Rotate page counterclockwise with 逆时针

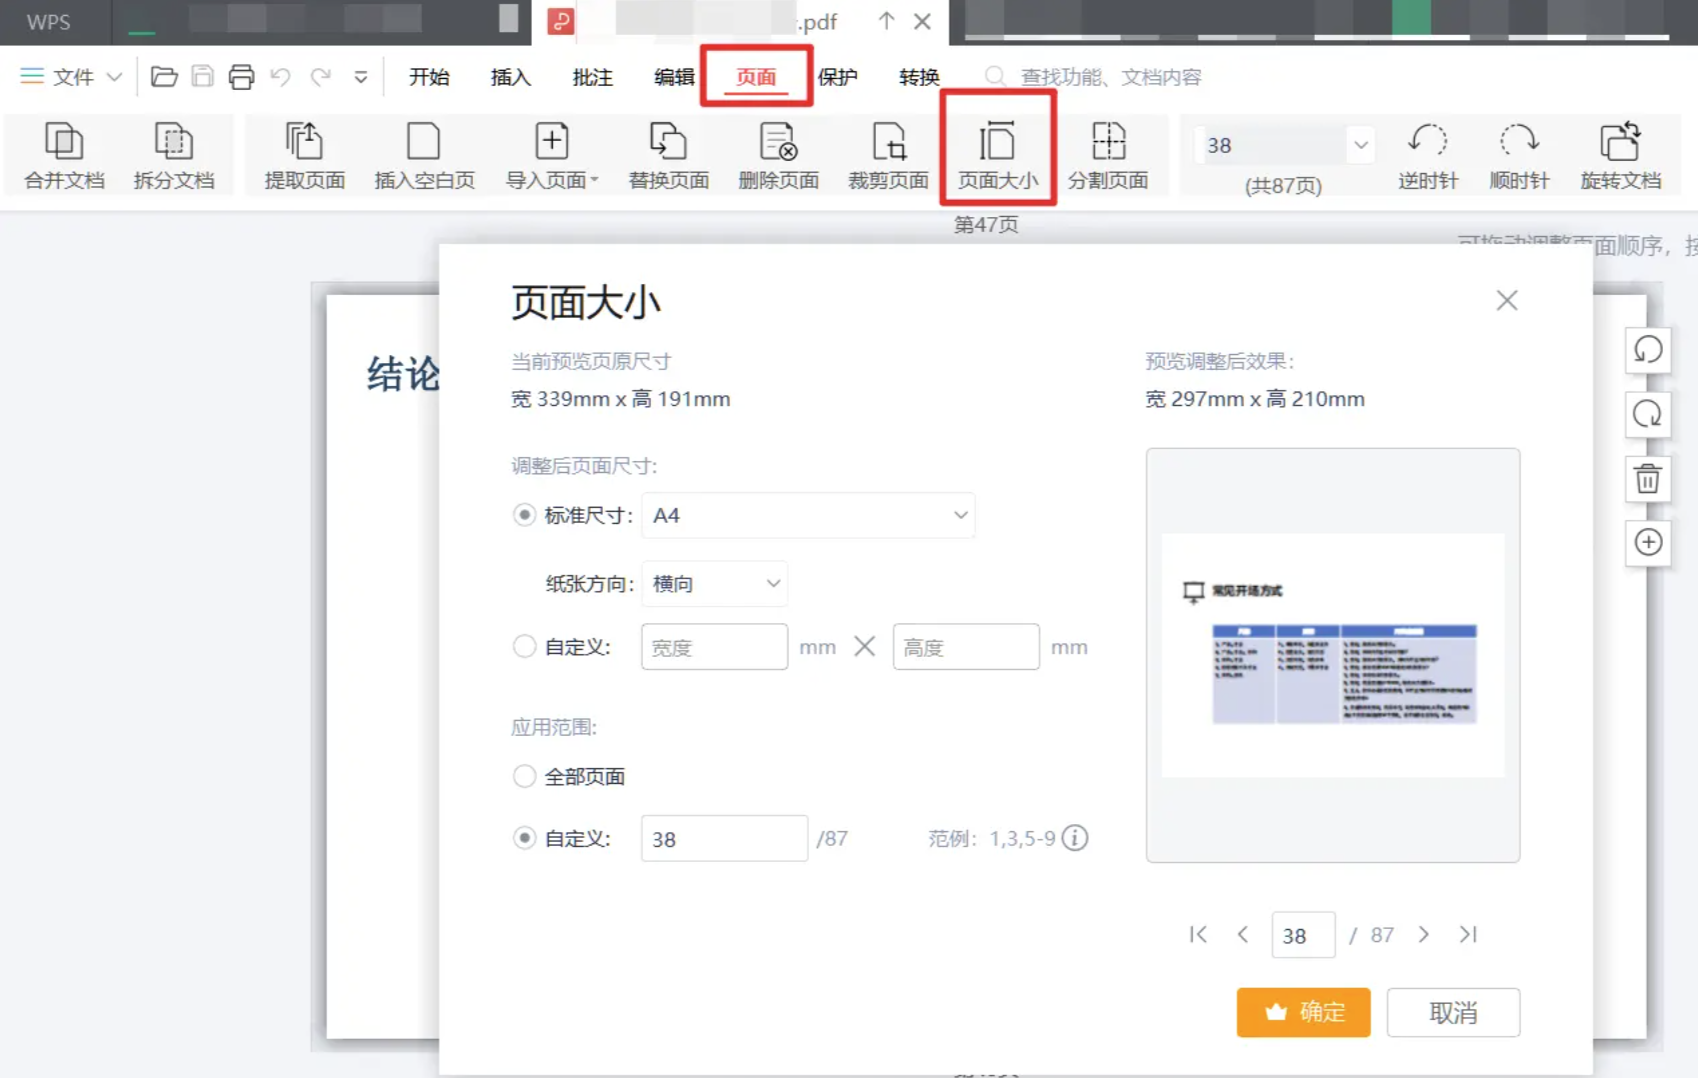click(1428, 155)
